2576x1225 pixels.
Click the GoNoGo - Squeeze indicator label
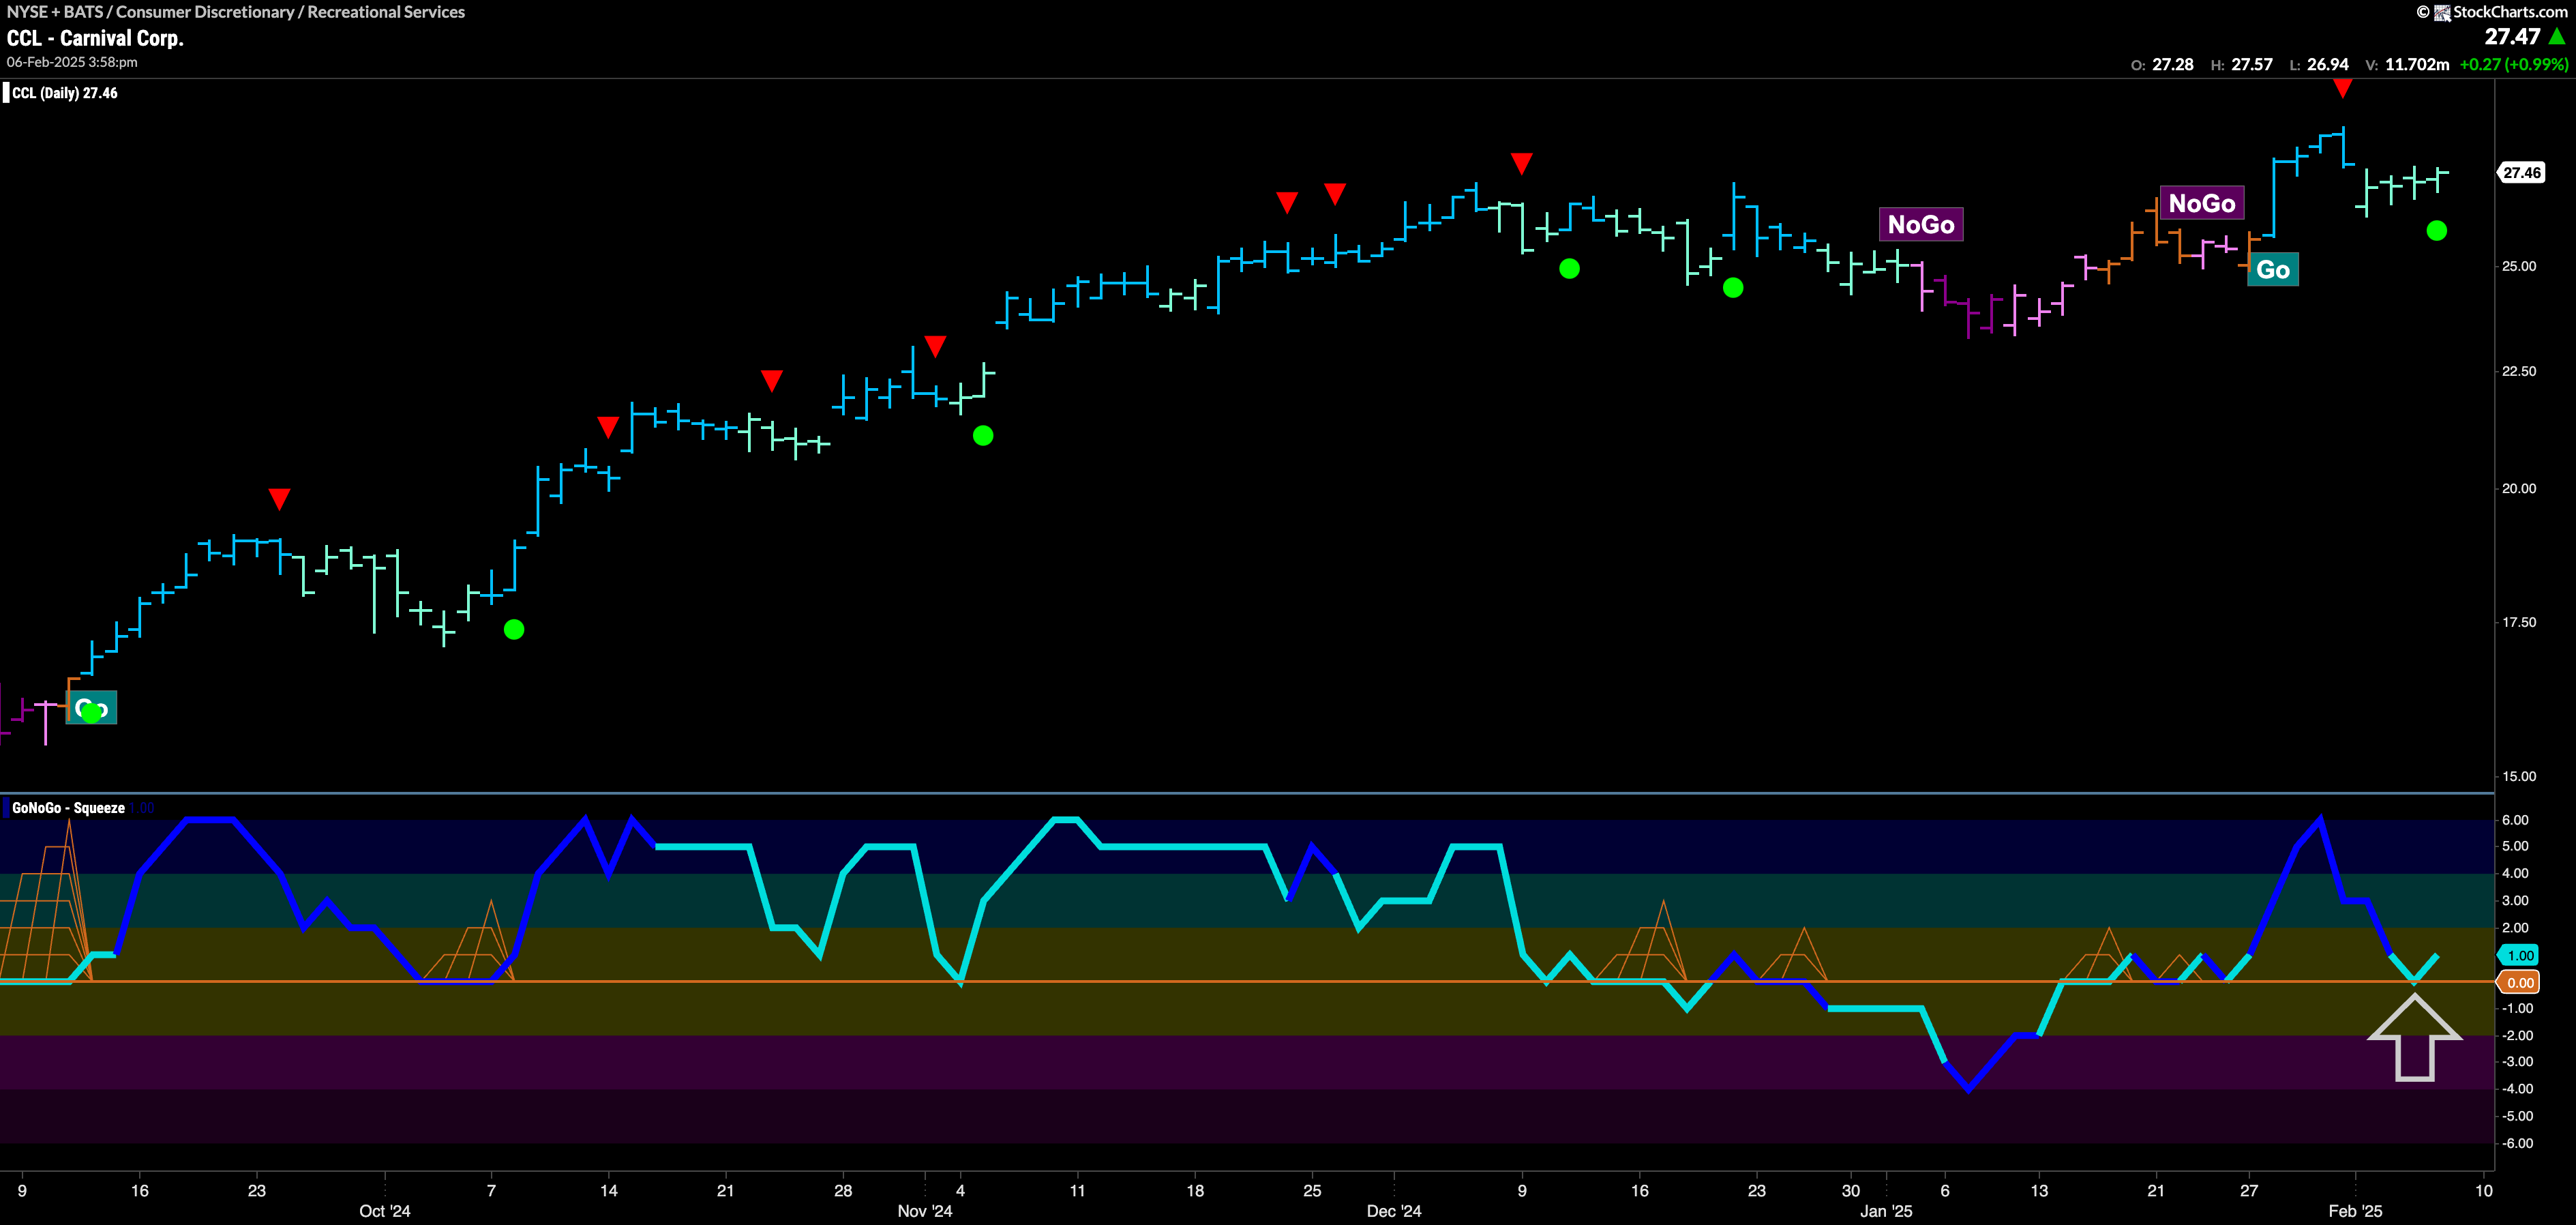pyautogui.click(x=68, y=808)
